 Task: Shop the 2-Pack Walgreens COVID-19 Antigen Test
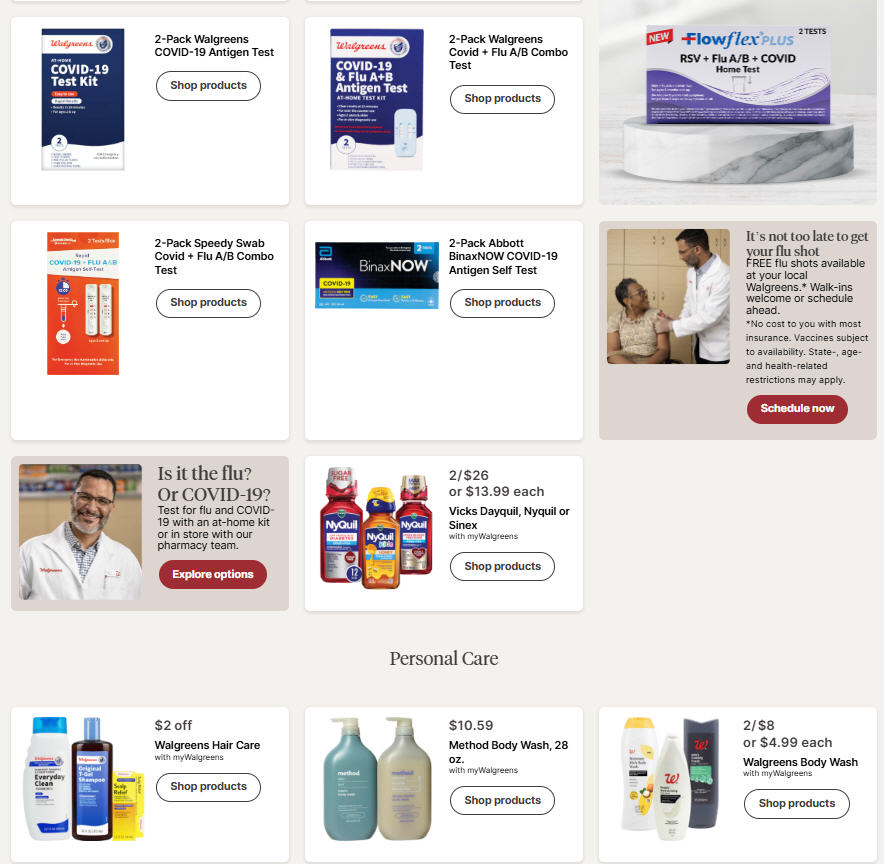[x=208, y=86]
